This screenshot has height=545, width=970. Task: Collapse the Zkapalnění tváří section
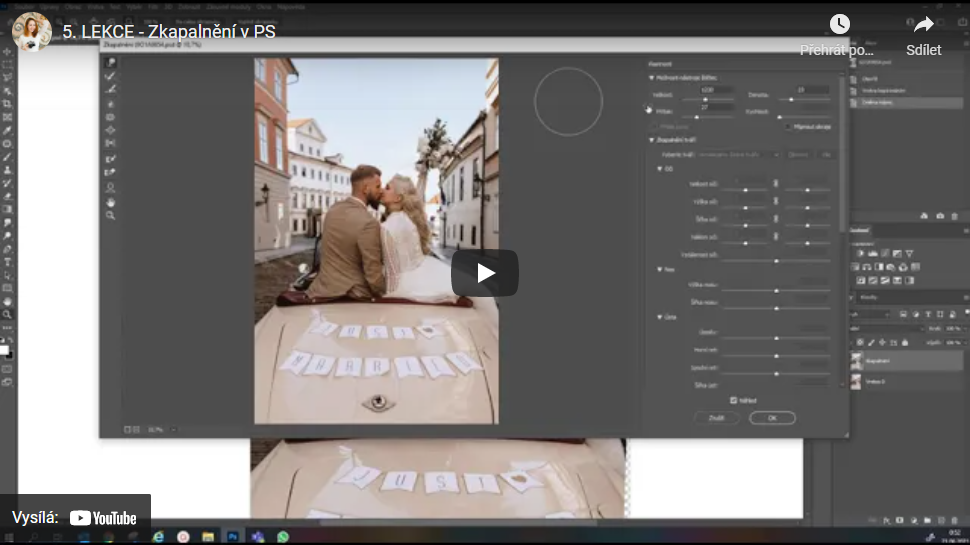(651, 140)
